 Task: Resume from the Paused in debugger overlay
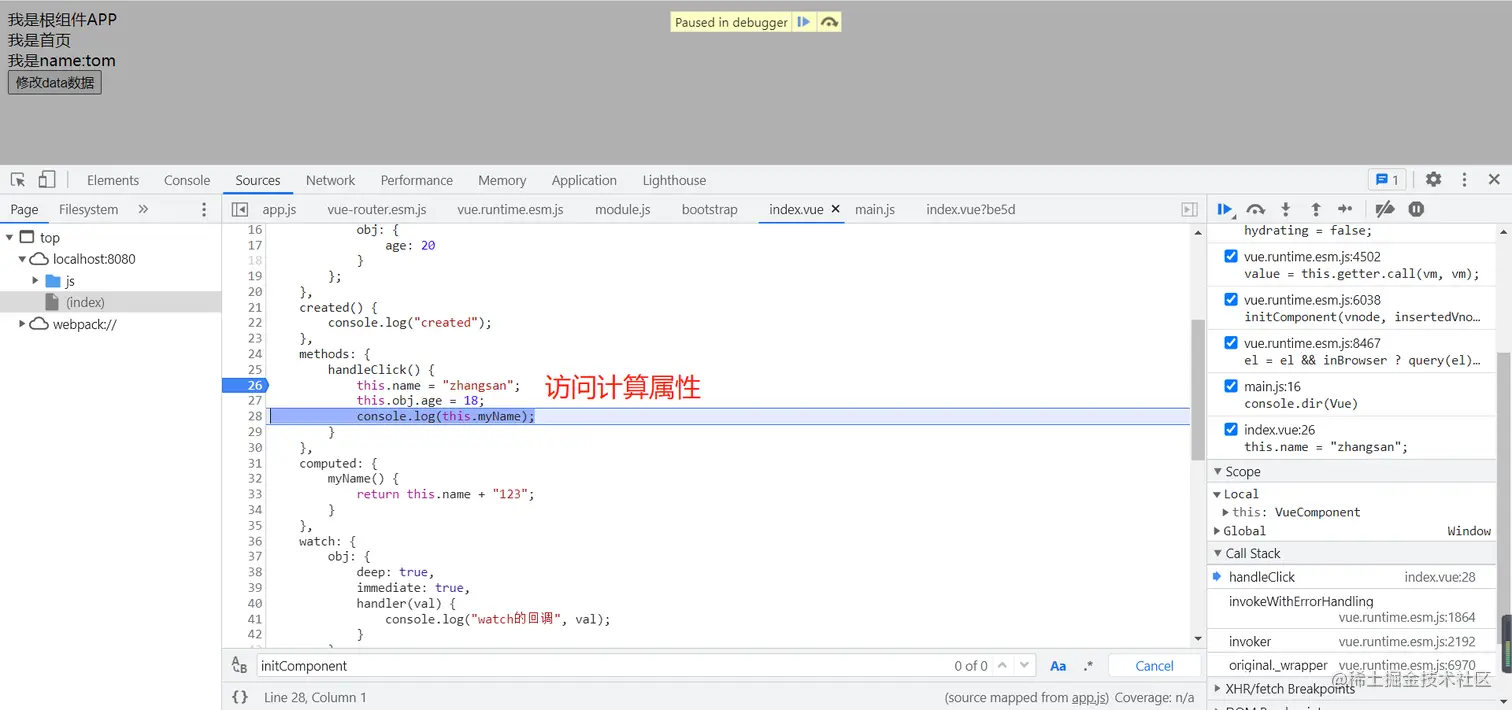point(803,22)
